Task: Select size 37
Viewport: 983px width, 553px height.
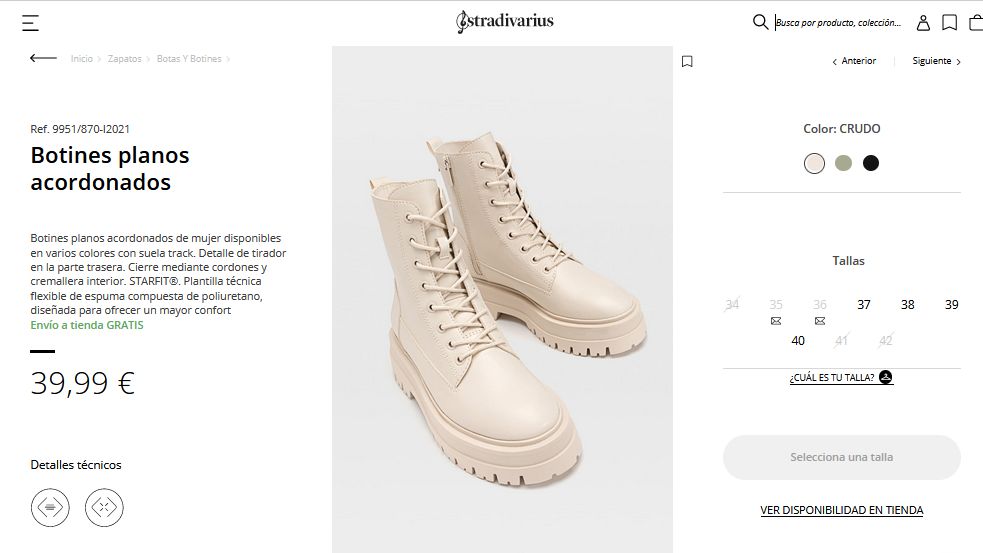Action: tap(864, 305)
